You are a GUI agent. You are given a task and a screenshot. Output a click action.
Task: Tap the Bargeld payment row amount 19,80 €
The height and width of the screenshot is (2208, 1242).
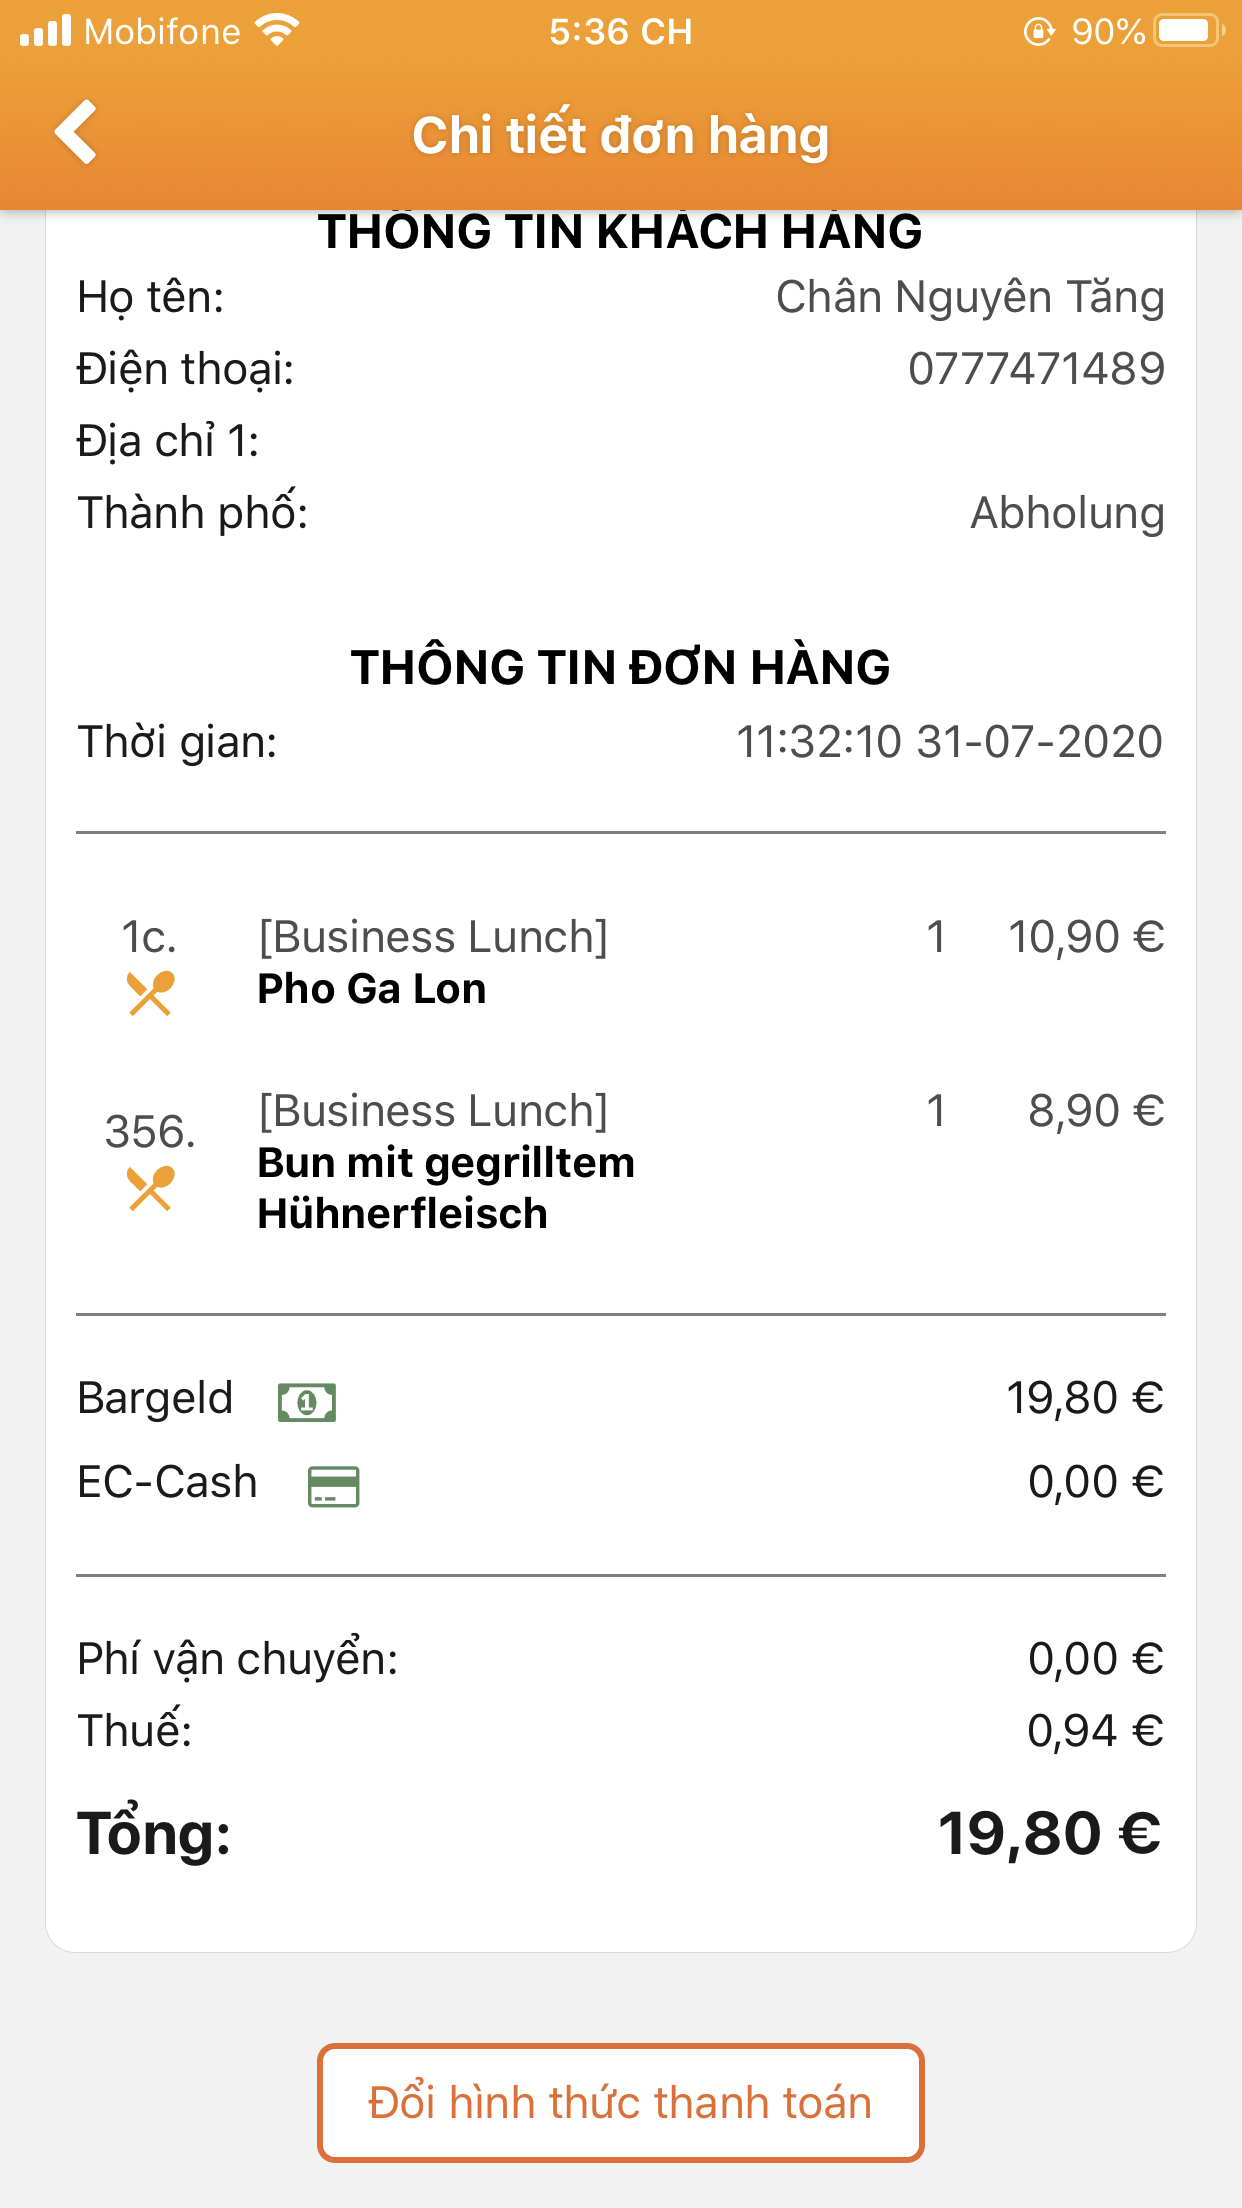tap(1084, 1398)
